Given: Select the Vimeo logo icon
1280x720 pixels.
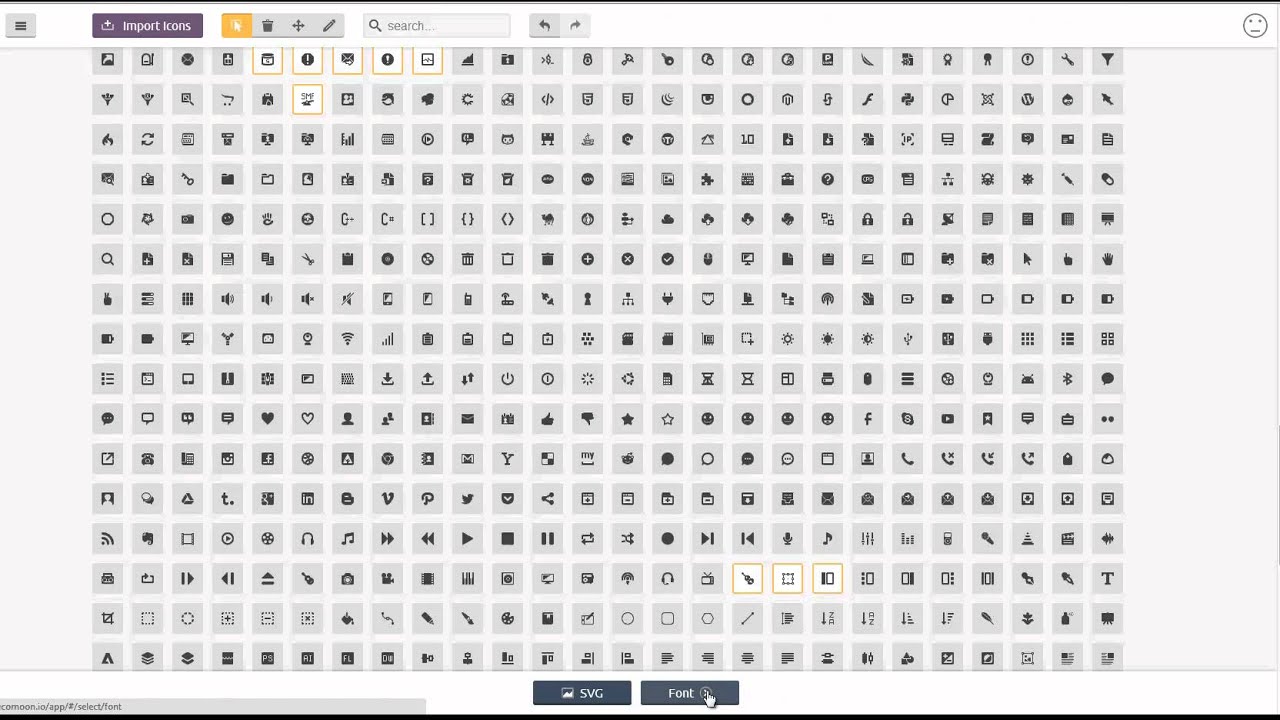Looking at the screenshot, I should (387, 499).
